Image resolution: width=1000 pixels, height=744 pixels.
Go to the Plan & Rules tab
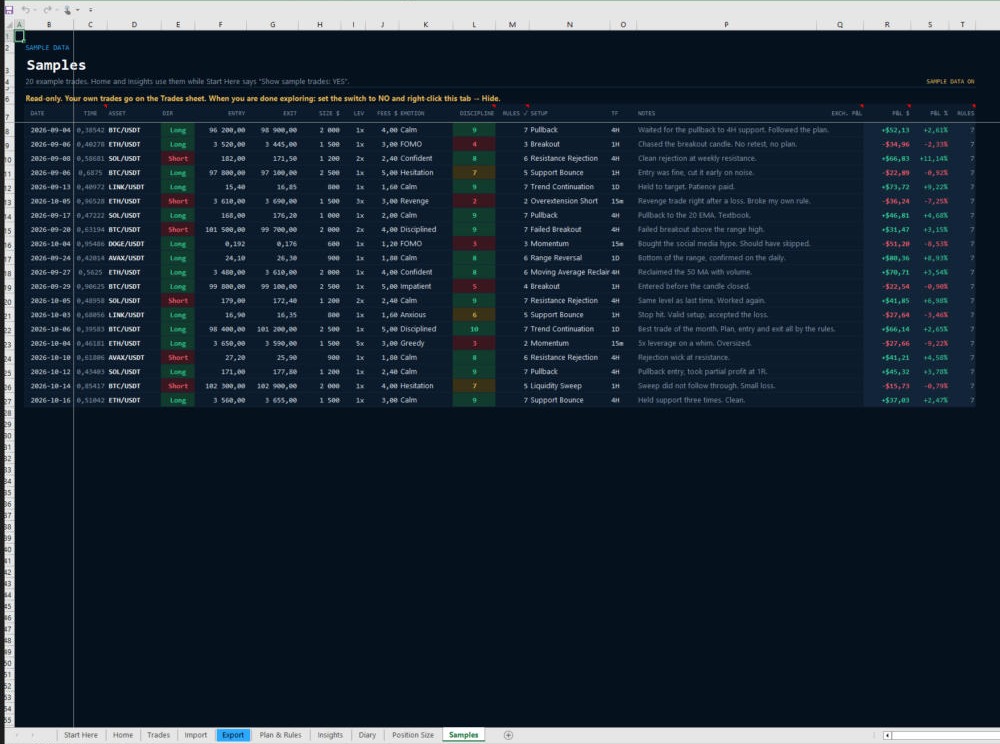click(x=280, y=735)
